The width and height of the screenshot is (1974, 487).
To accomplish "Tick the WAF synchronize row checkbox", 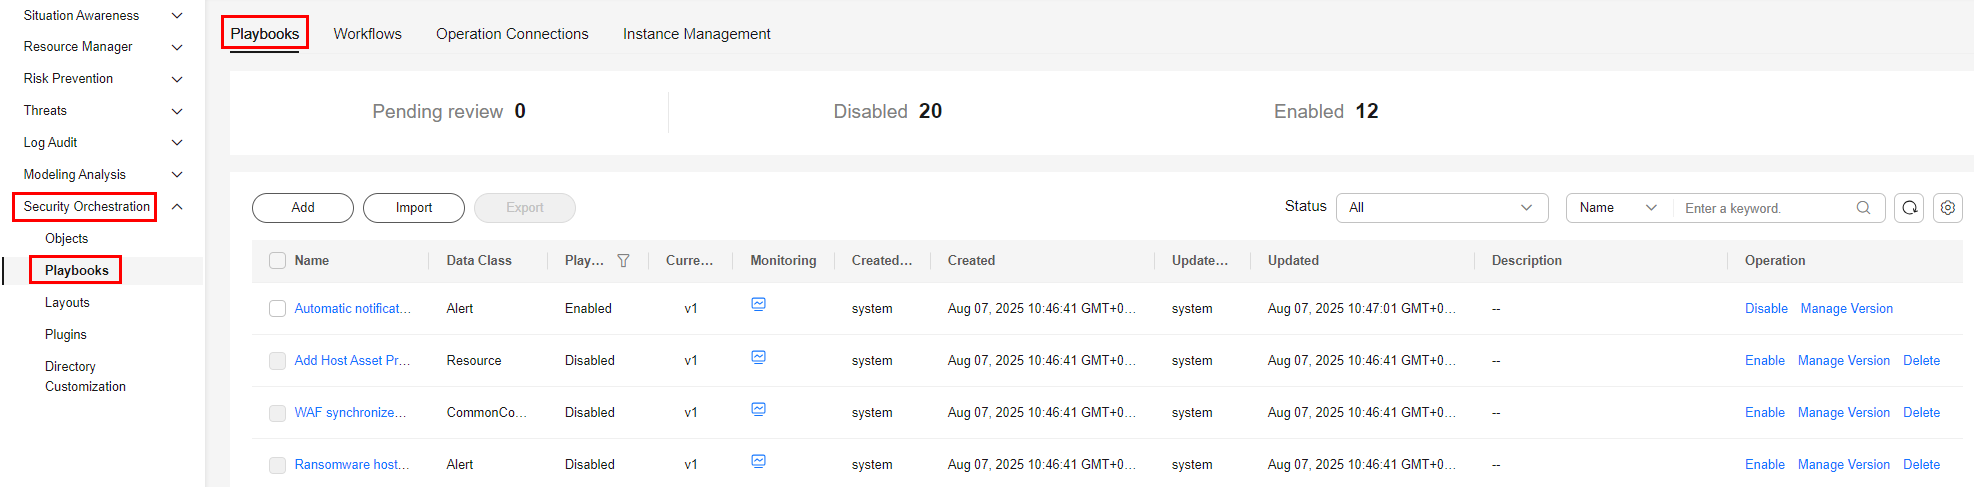I will 278,413.
